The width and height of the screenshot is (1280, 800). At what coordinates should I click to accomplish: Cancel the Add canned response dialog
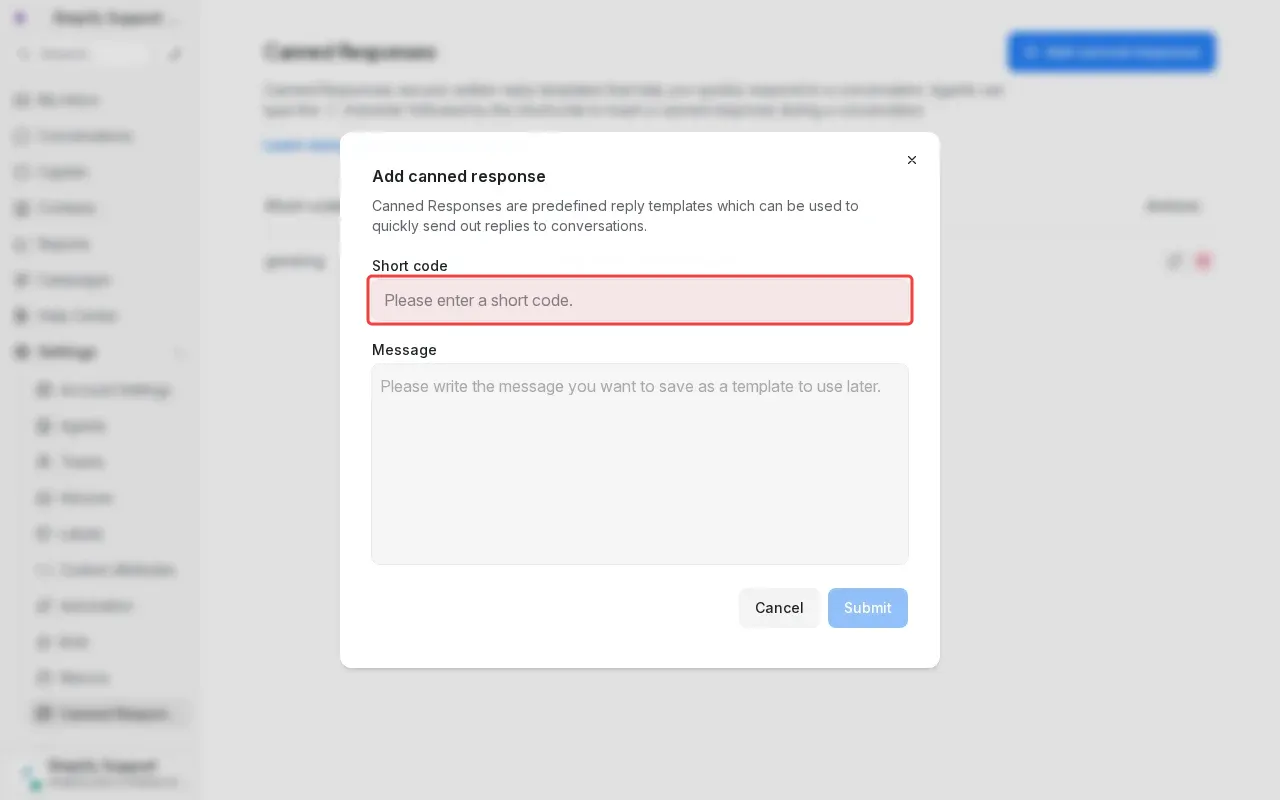click(779, 608)
